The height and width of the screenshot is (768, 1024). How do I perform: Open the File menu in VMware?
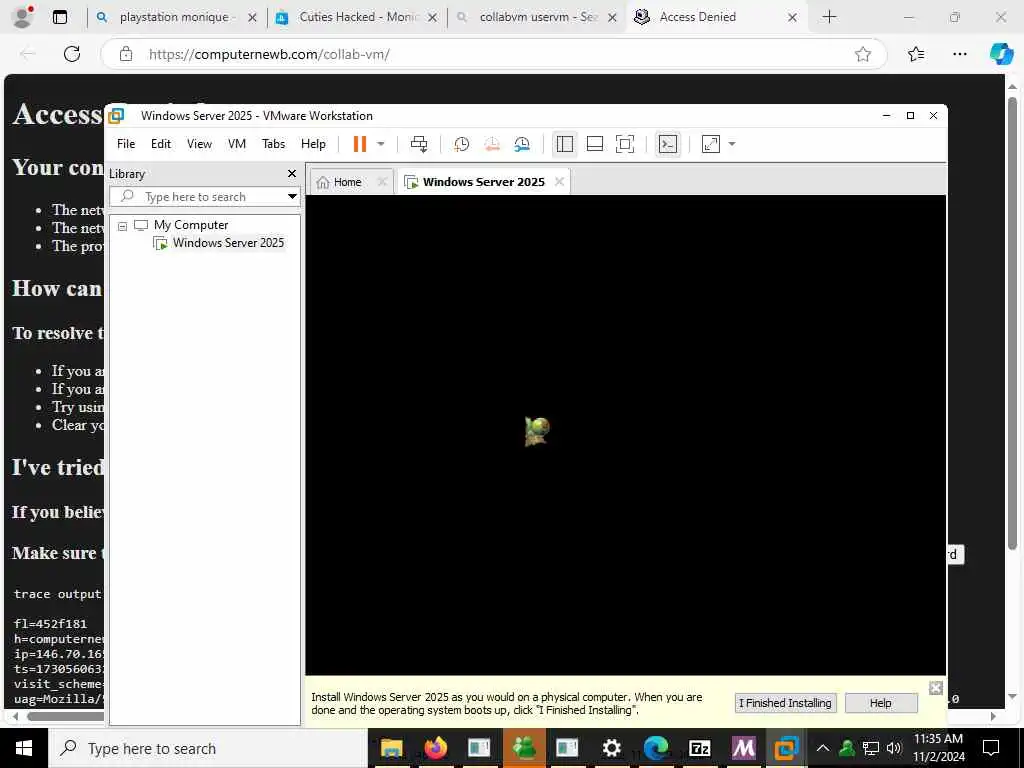coord(126,144)
